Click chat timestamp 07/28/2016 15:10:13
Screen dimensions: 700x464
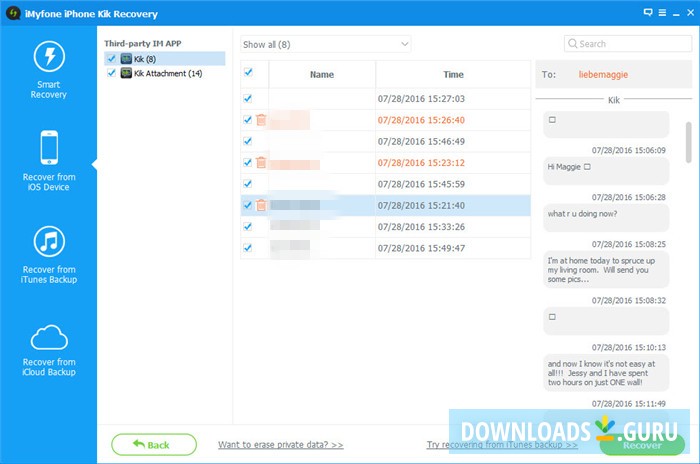[629, 347]
